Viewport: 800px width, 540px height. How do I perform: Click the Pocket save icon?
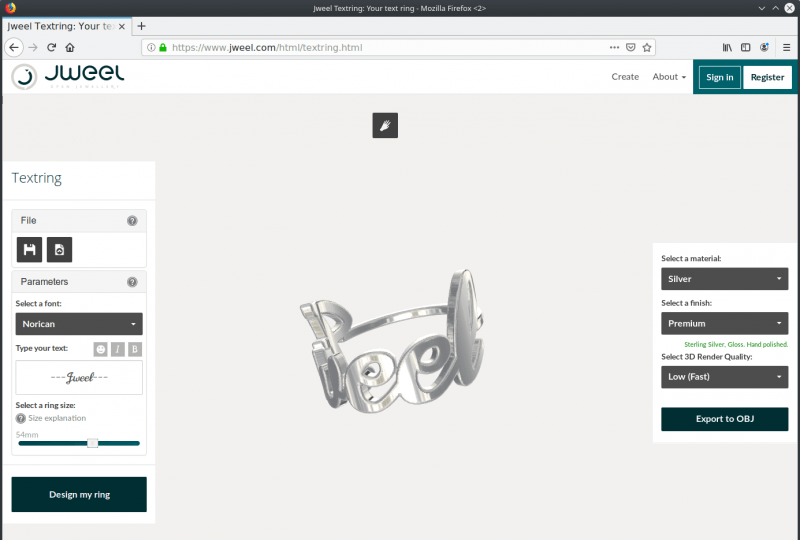pos(631,47)
